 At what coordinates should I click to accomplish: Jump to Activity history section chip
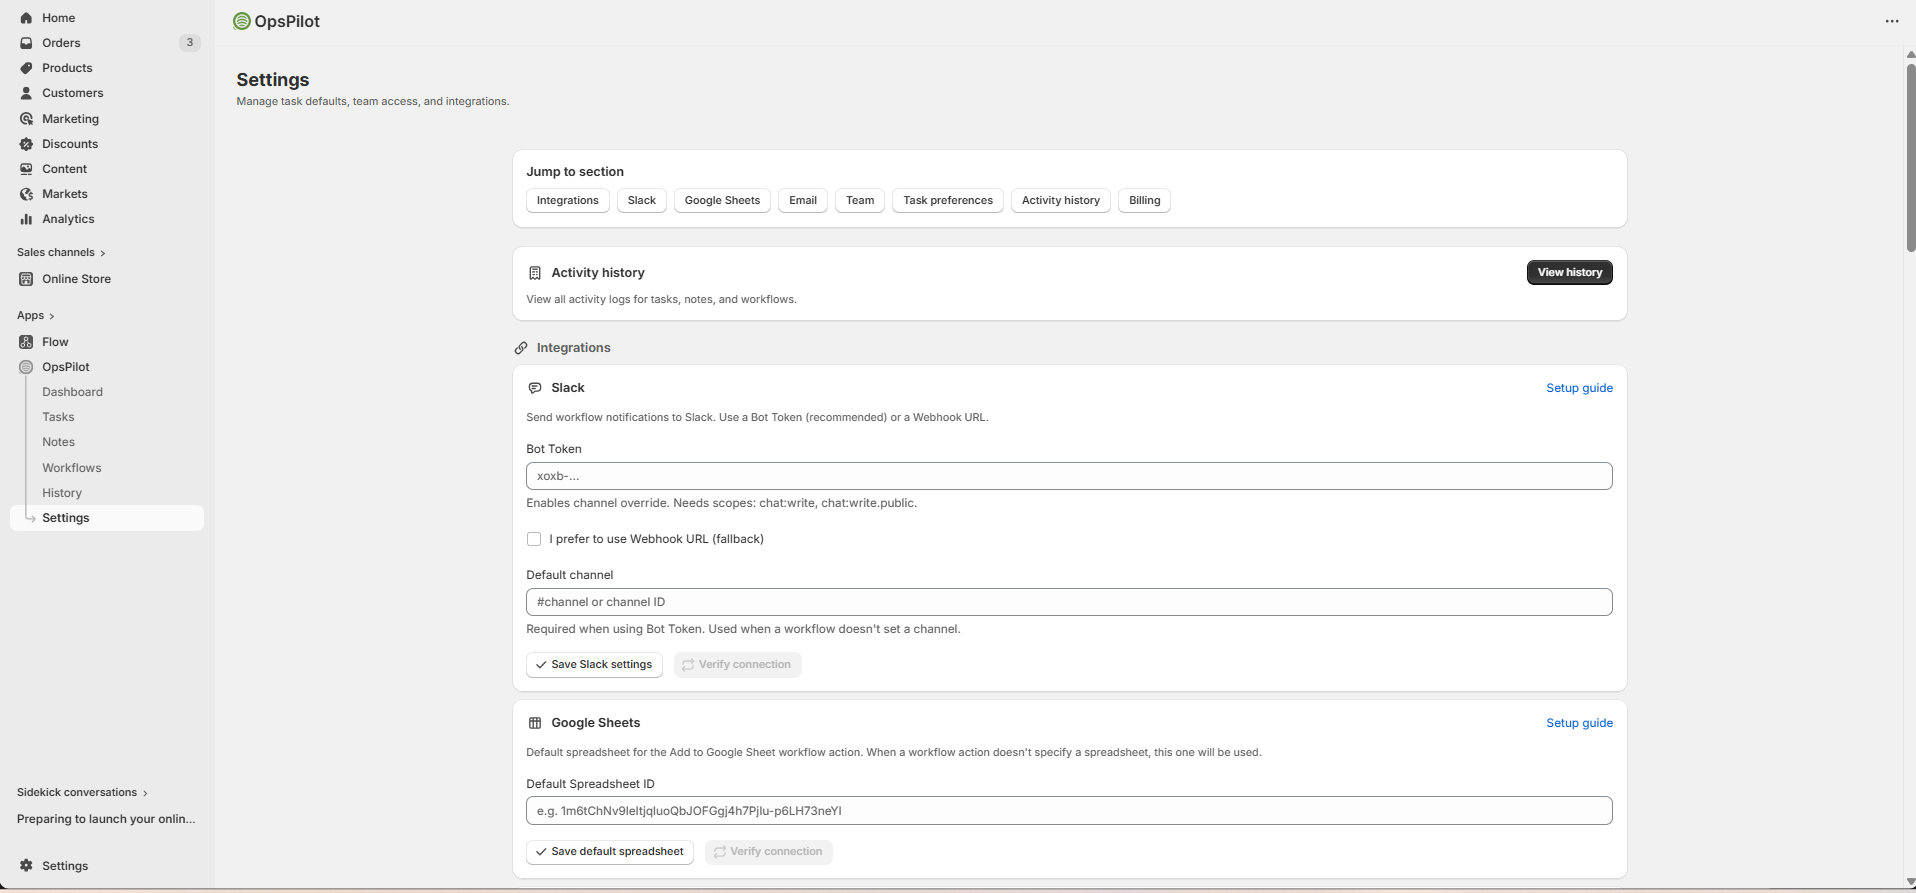(x=1061, y=201)
